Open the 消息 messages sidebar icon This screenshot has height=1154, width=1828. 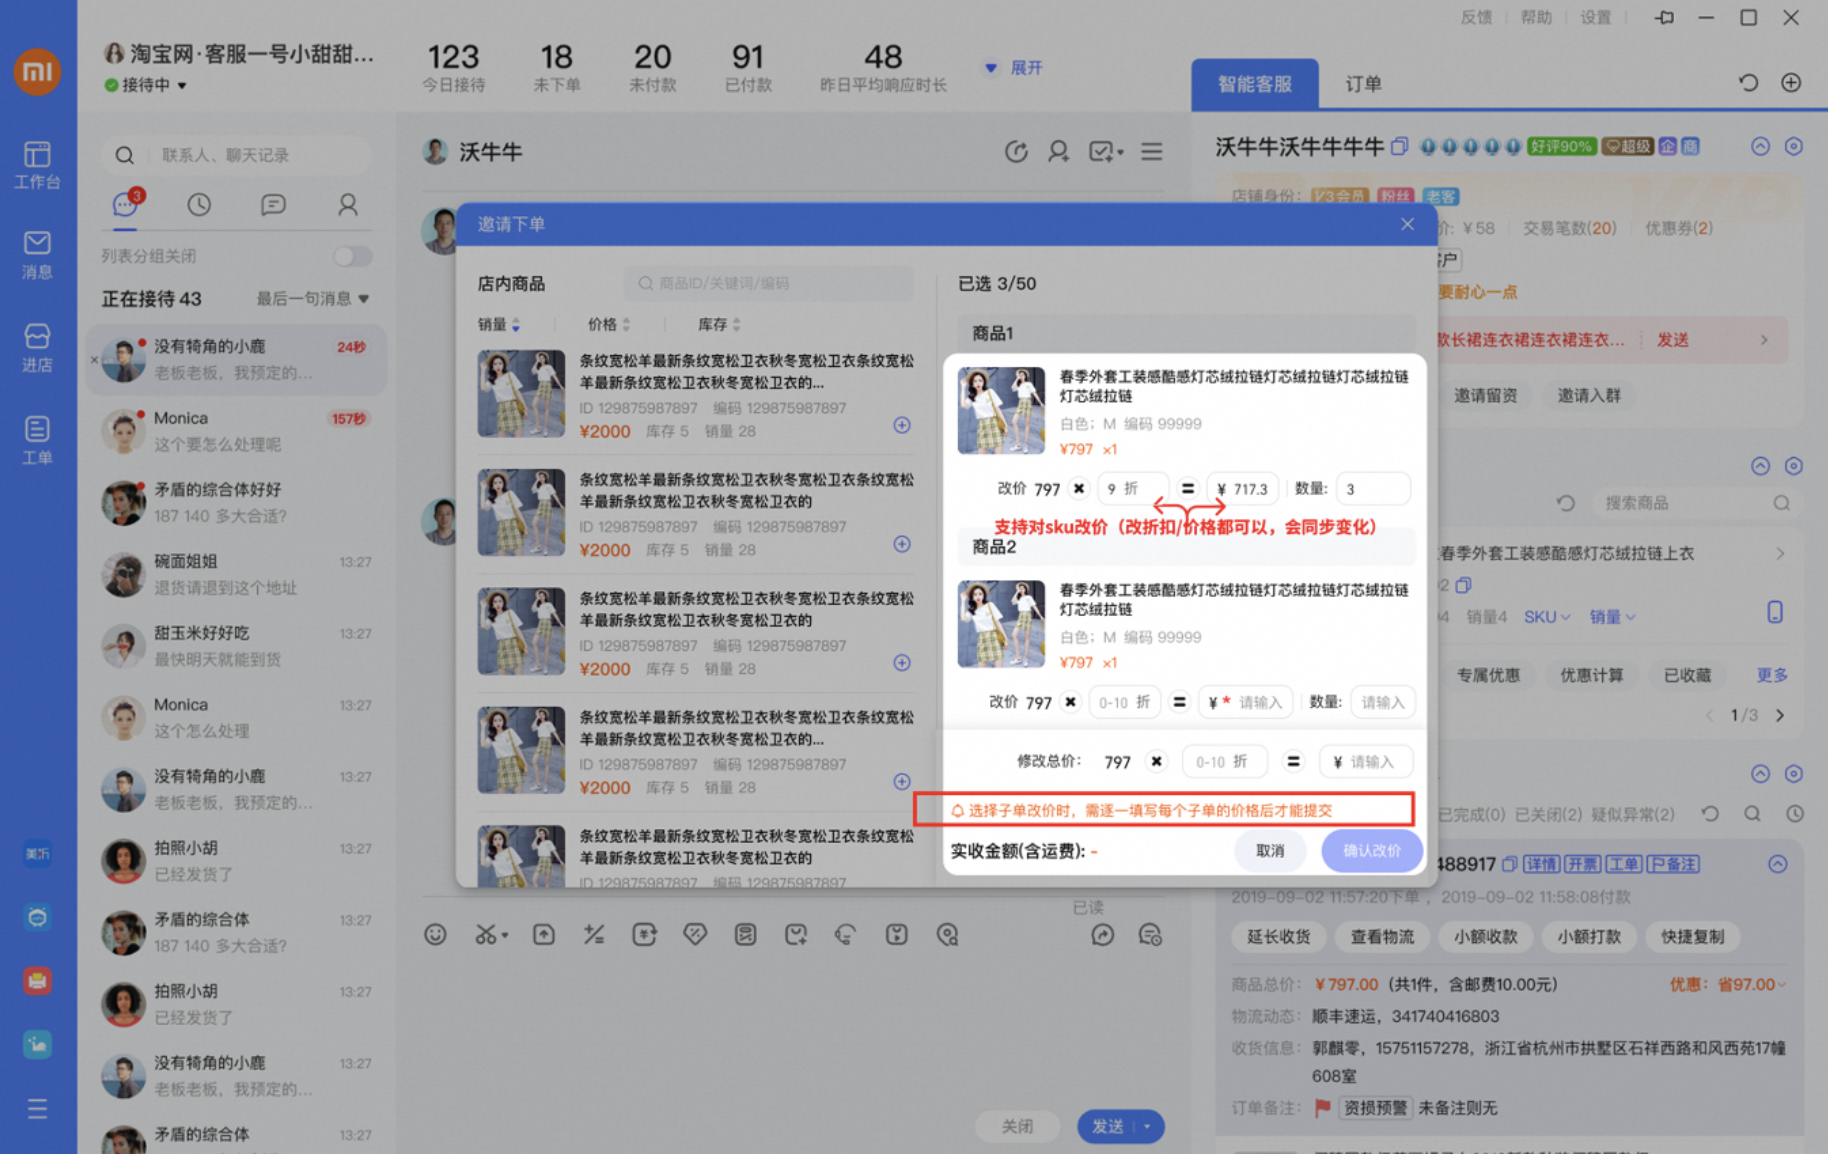click(x=37, y=255)
